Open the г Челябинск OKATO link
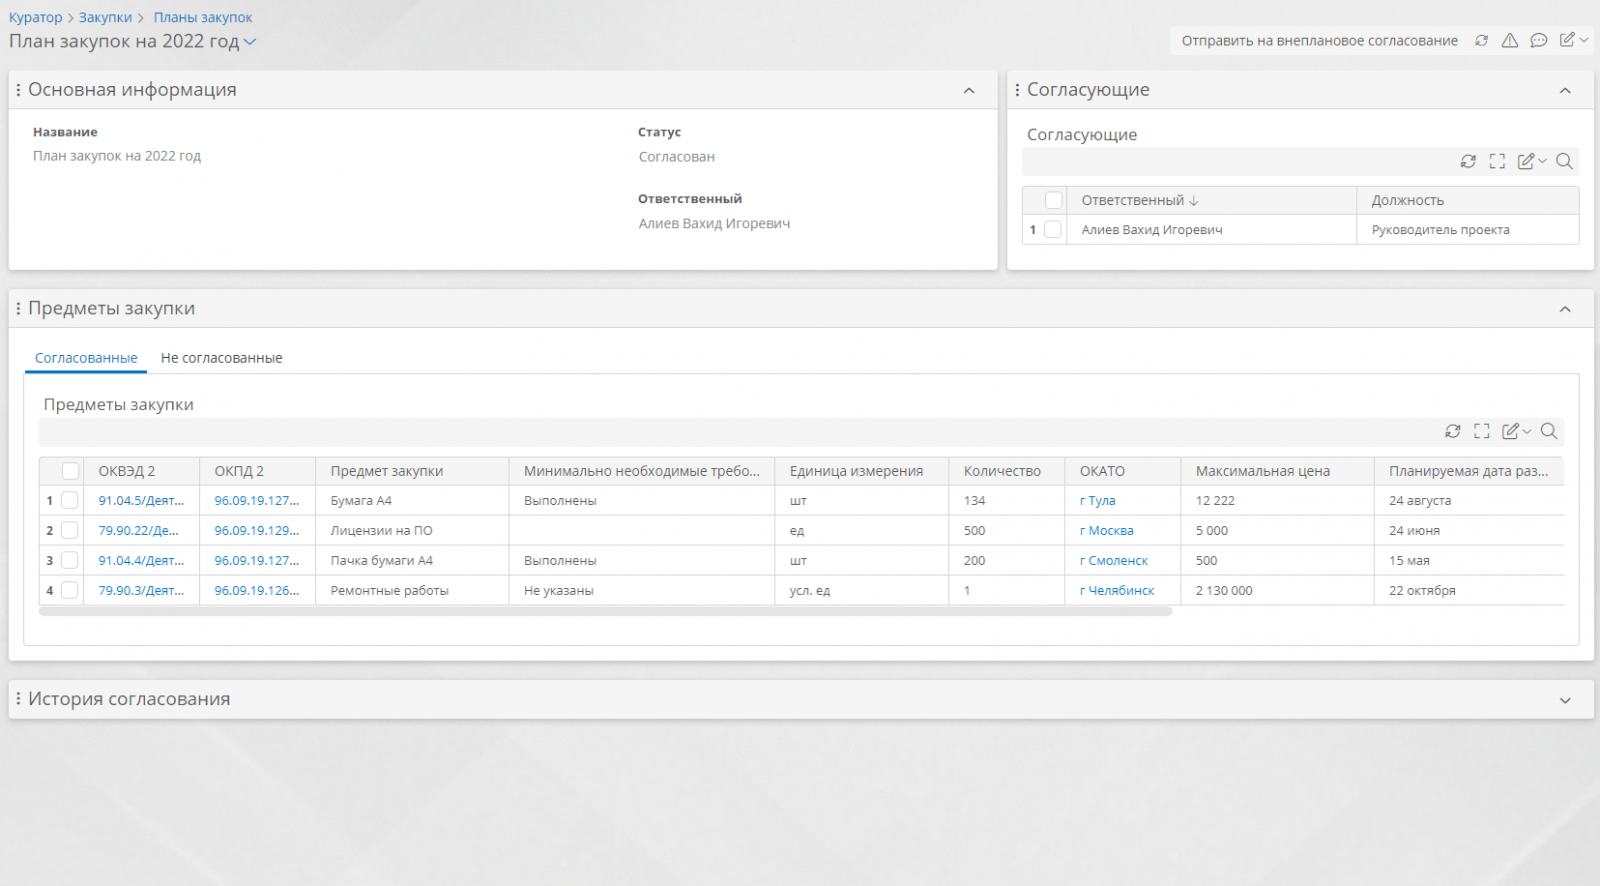Image resolution: width=1600 pixels, height=886 pixels. (x=1117, y=591)
